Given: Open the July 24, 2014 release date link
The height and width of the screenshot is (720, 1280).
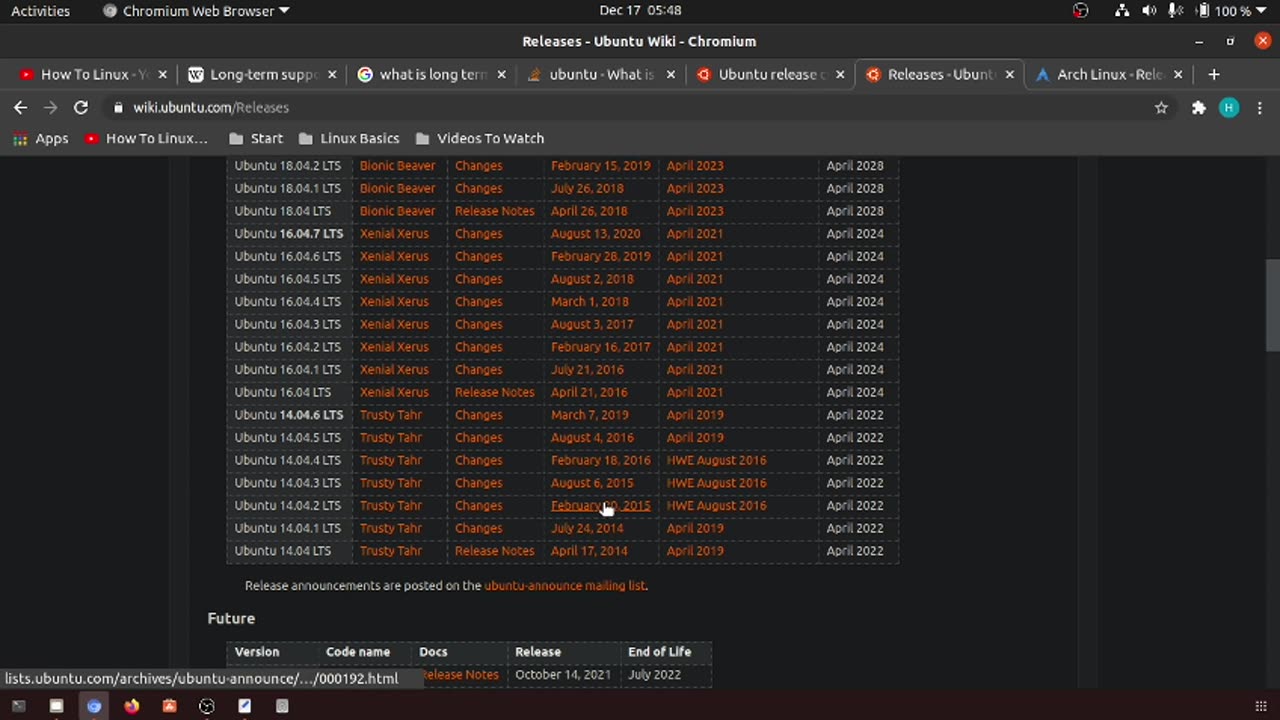Looking at the screenshot, I should pos(587,528).
